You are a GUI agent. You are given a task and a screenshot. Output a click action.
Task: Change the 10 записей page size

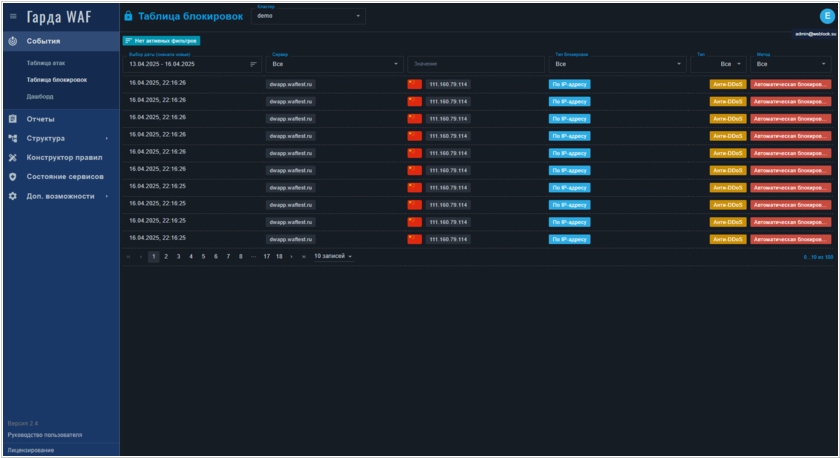333,257
